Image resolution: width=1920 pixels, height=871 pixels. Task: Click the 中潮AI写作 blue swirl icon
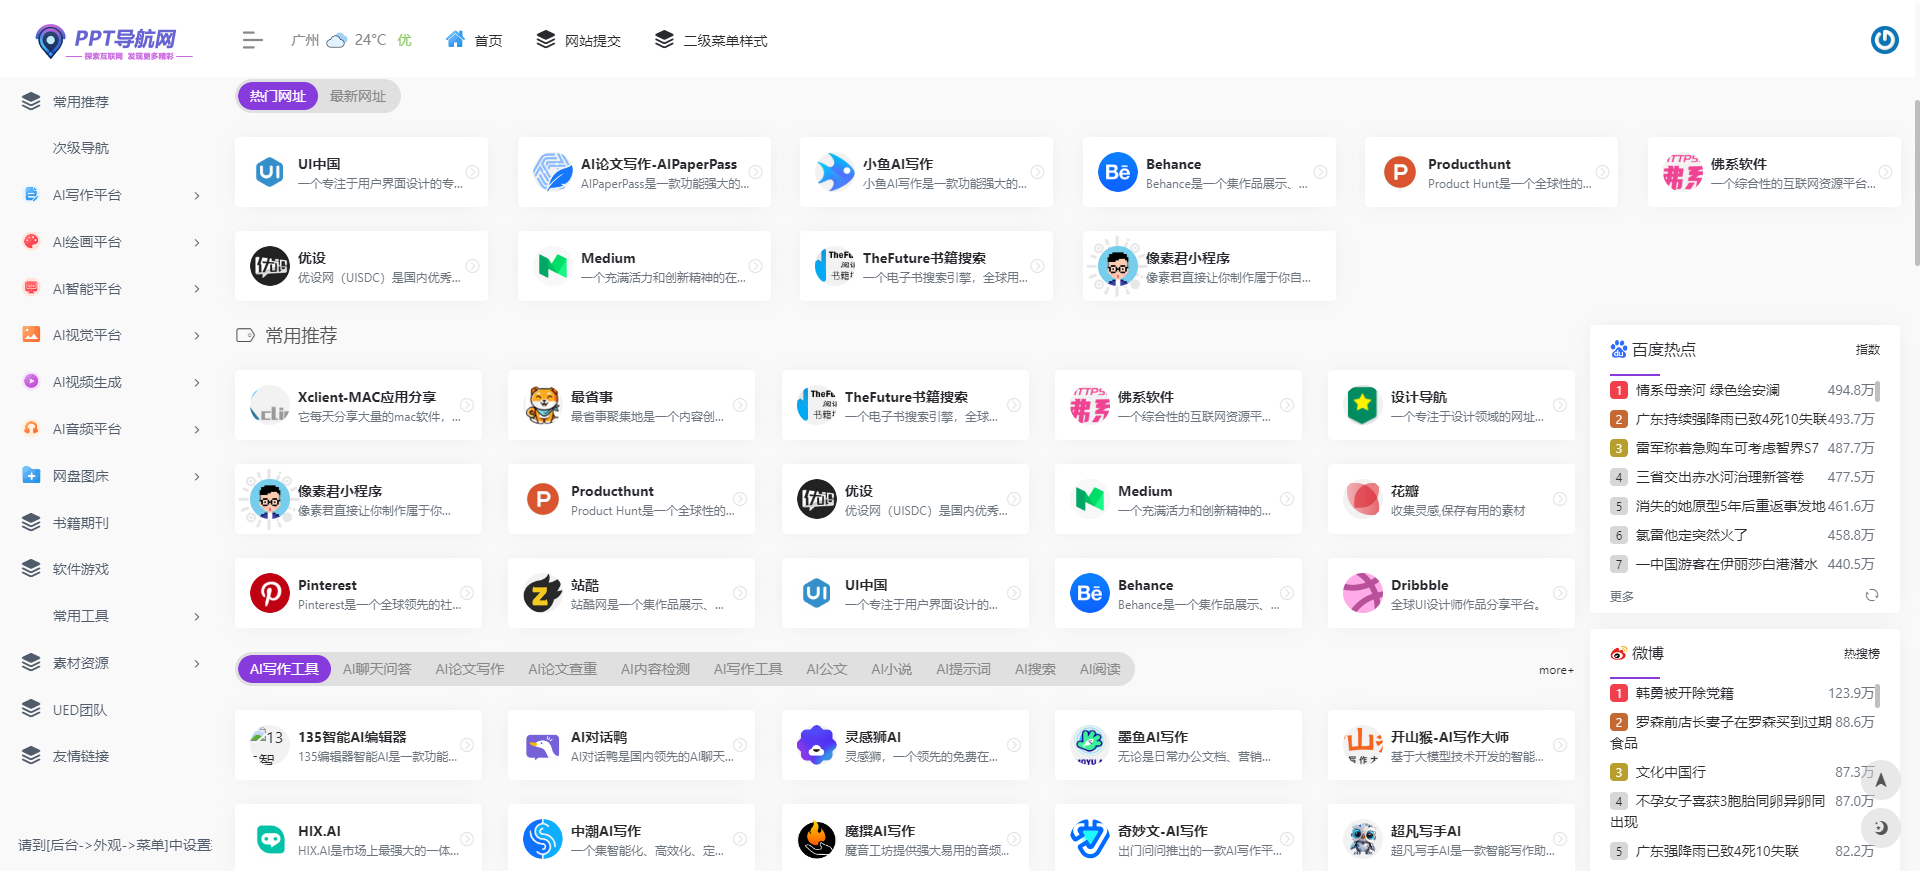(542, 839)
